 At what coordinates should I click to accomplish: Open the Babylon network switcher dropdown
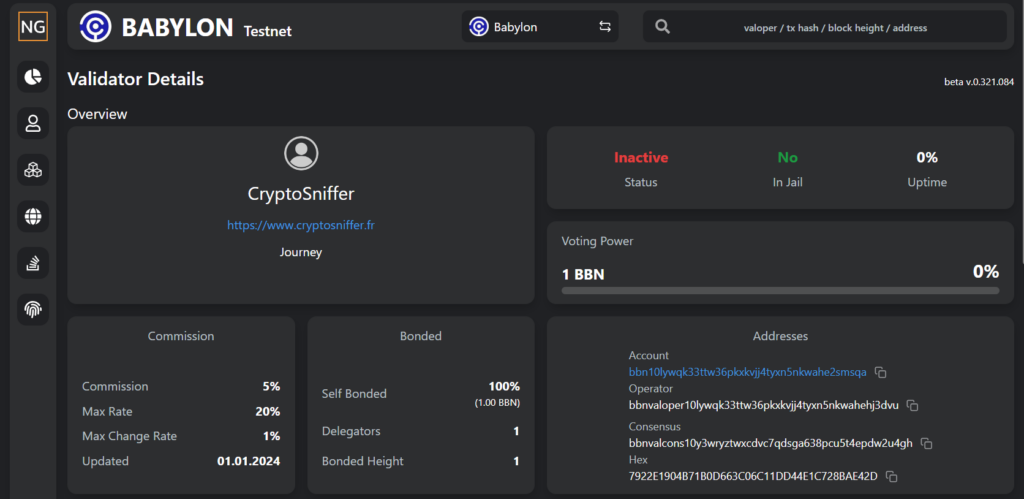click(x=539, y=27)
